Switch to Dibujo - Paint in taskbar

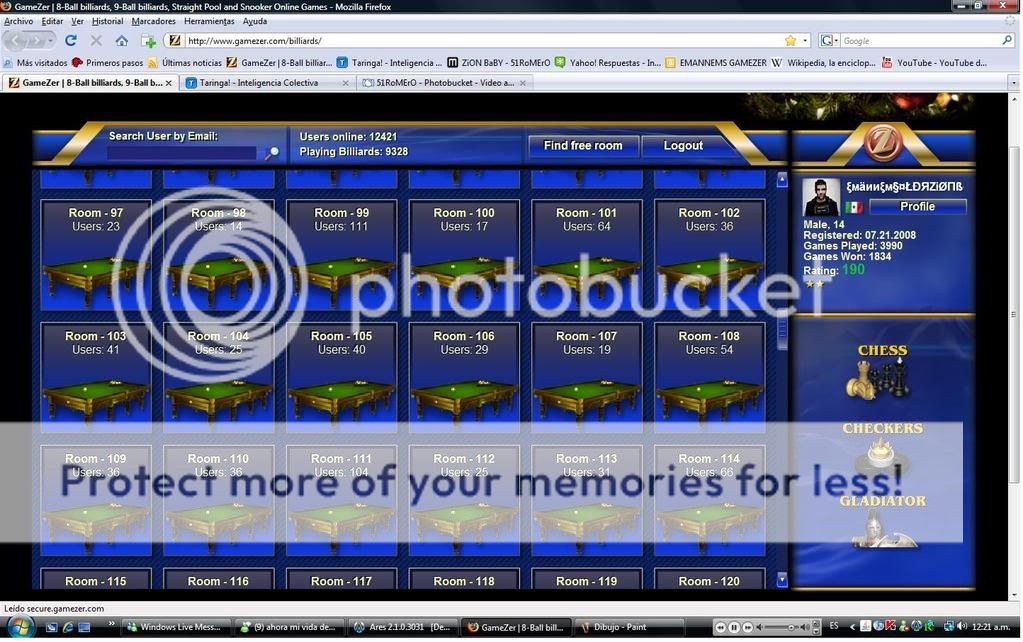[630, 628]
